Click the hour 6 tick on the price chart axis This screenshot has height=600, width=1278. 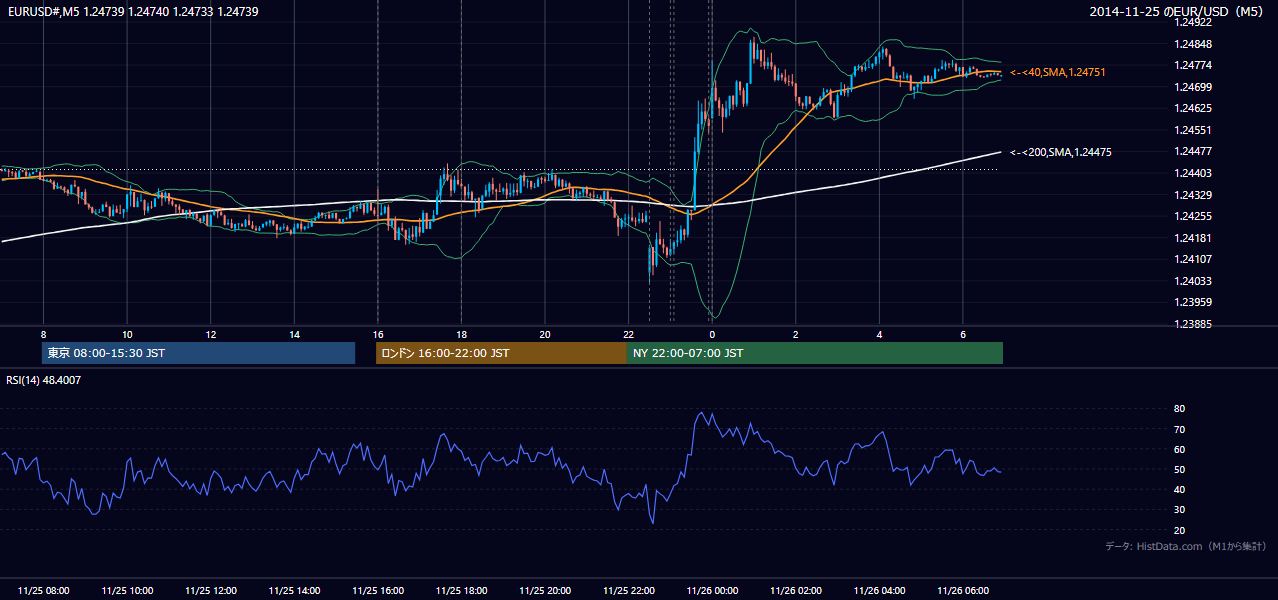click(x=962, y=334)
